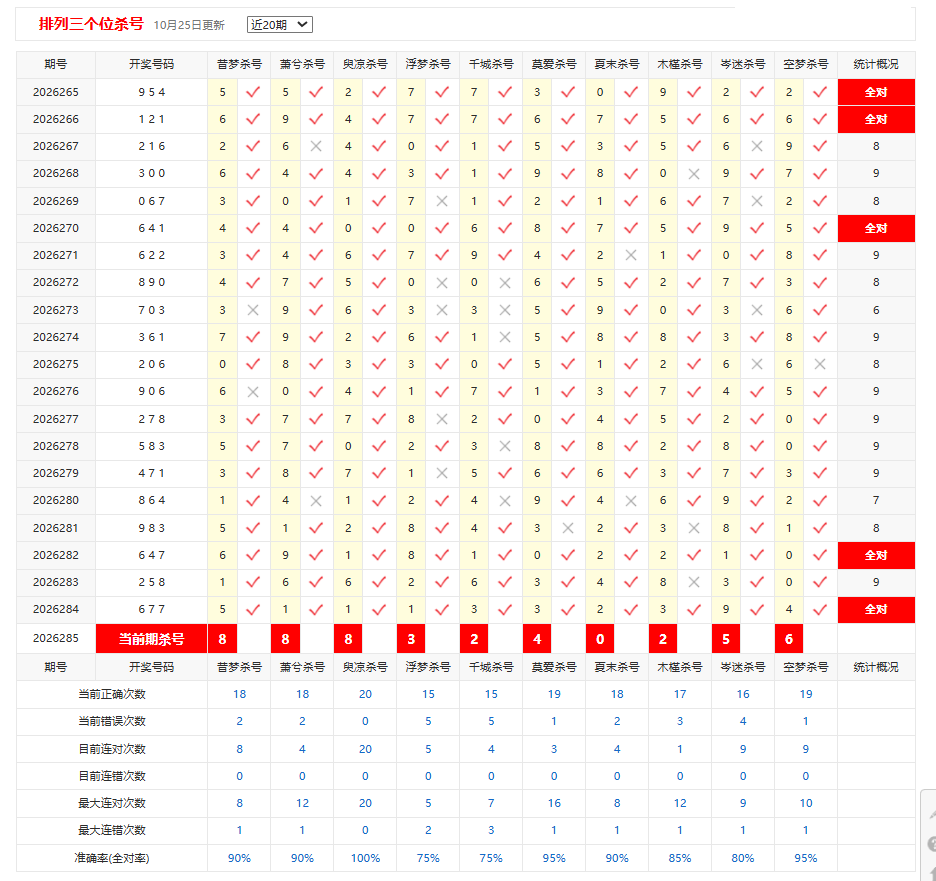Click the current kill number 0 for period 2026285
The height and width of the screenshot is (881, 936).
pos(600,639)
